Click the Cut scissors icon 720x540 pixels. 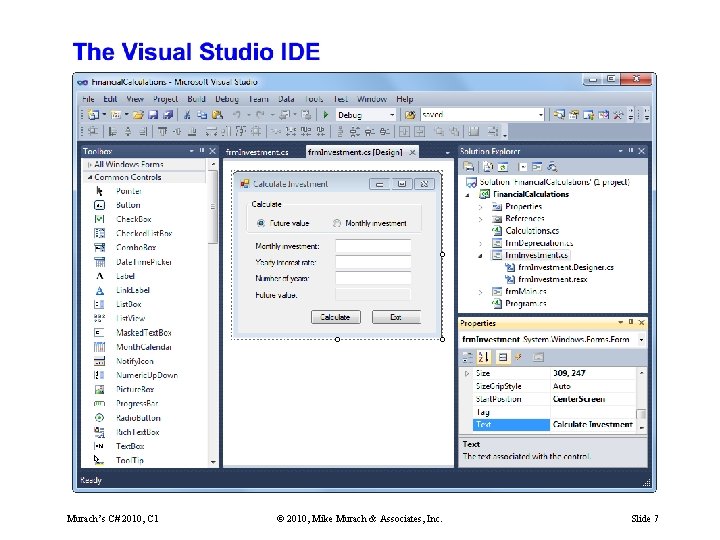point(187,115)
